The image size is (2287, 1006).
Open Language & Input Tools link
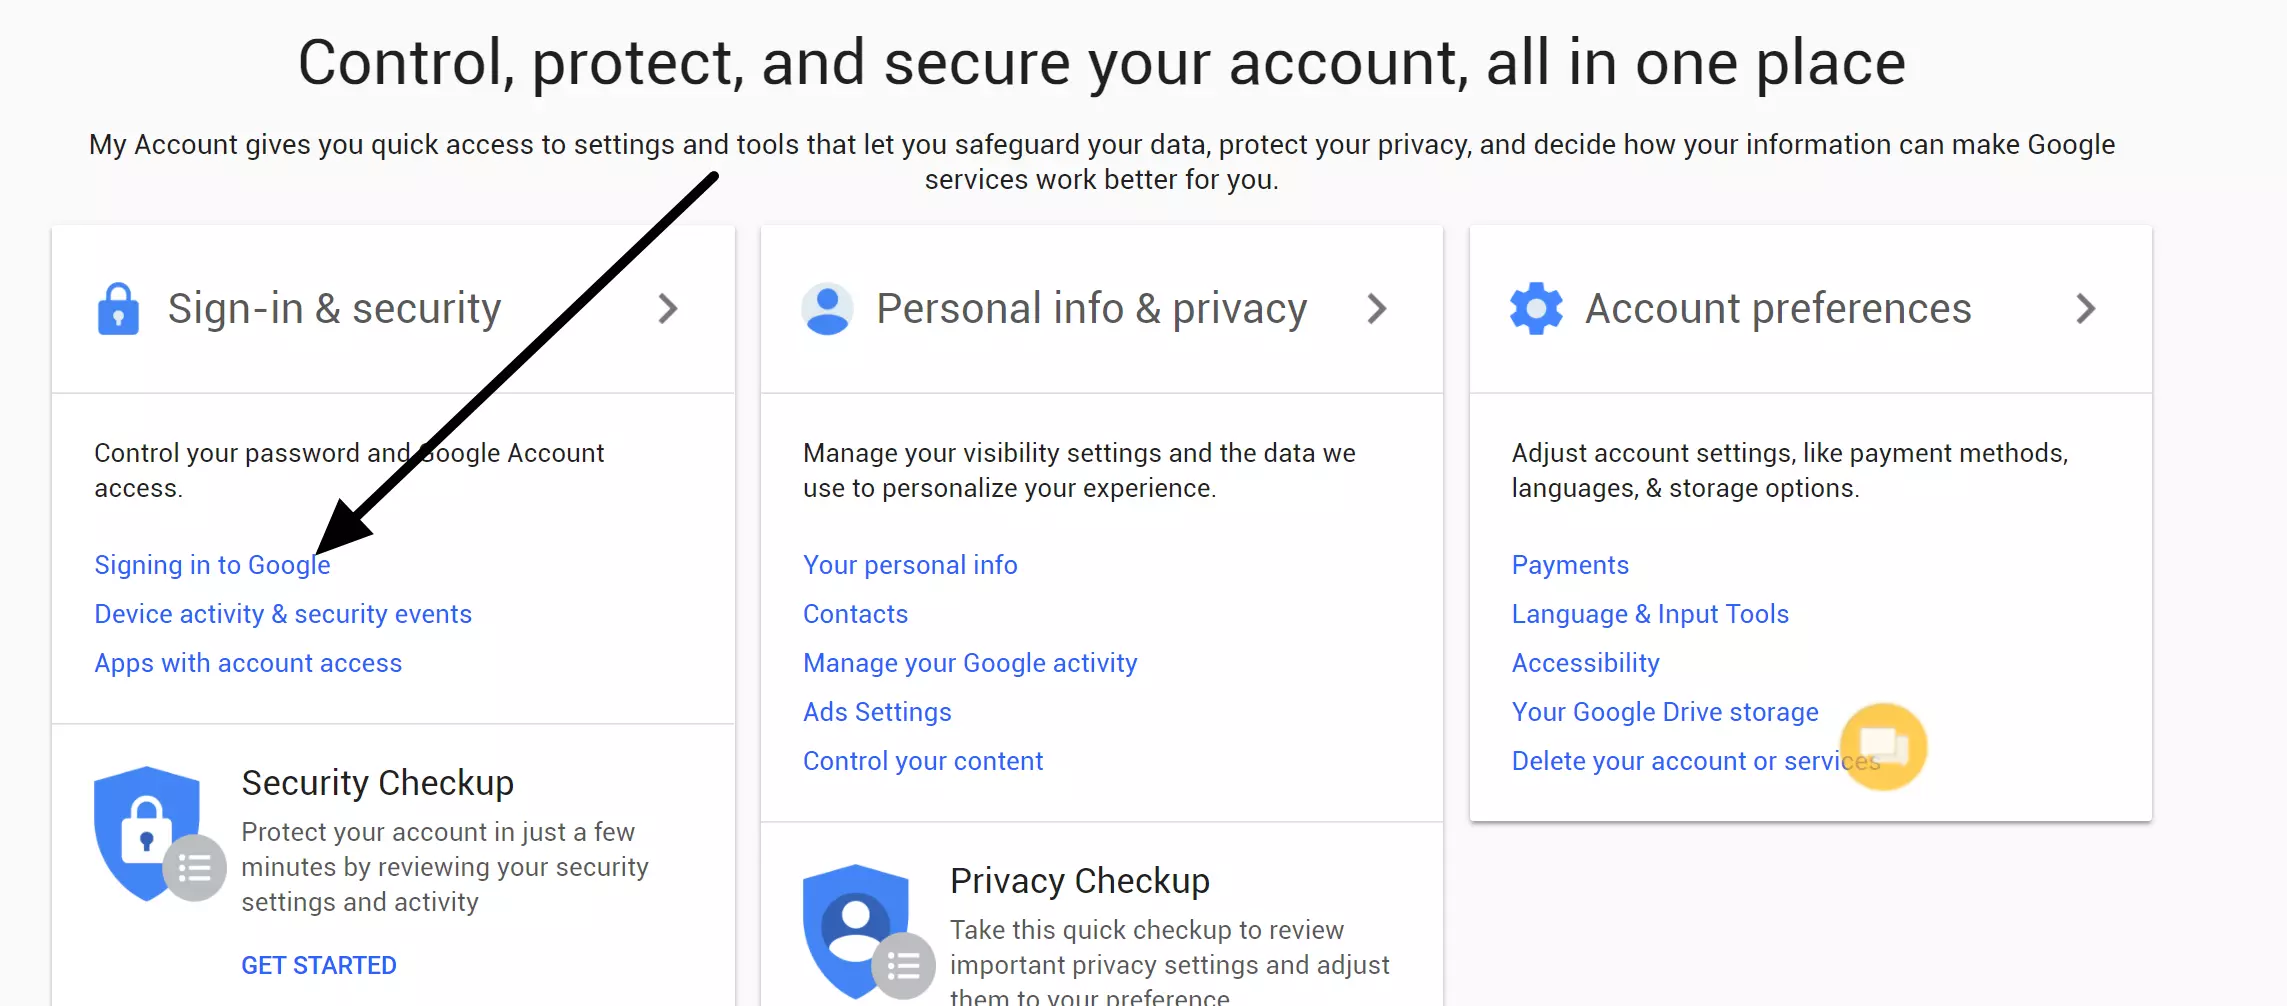pos(1650,614)
